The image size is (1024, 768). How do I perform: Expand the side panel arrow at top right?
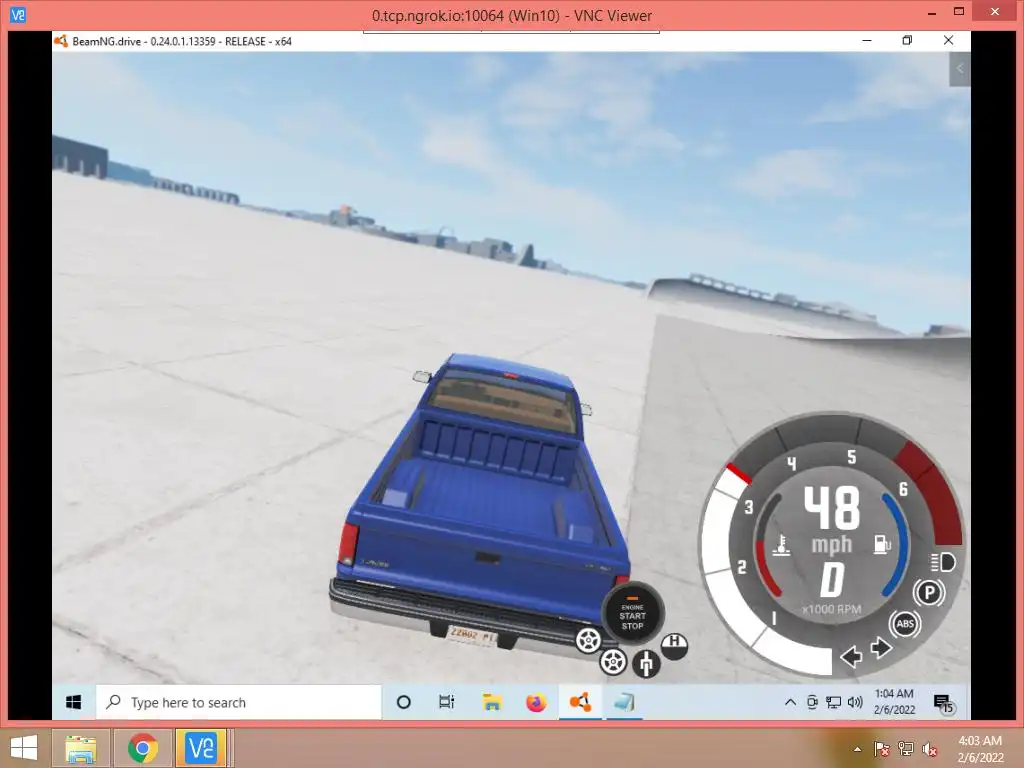click(x=959, y=69)
